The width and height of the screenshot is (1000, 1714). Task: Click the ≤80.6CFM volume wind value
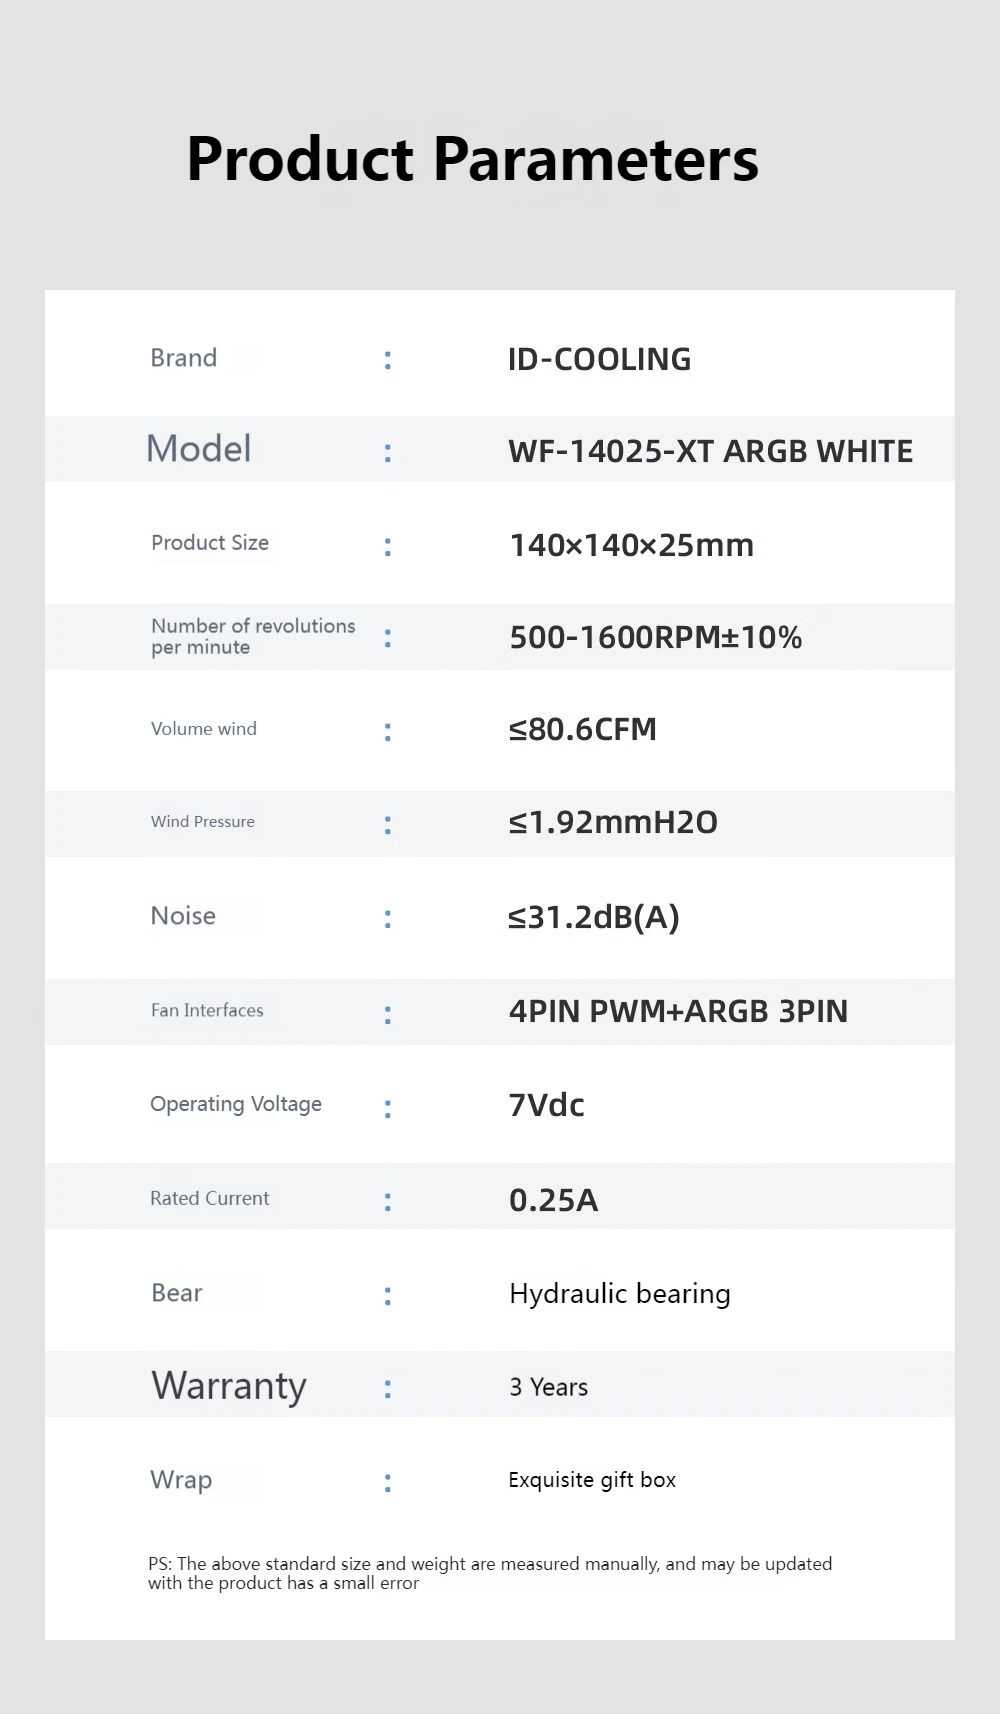pos(582,729)
